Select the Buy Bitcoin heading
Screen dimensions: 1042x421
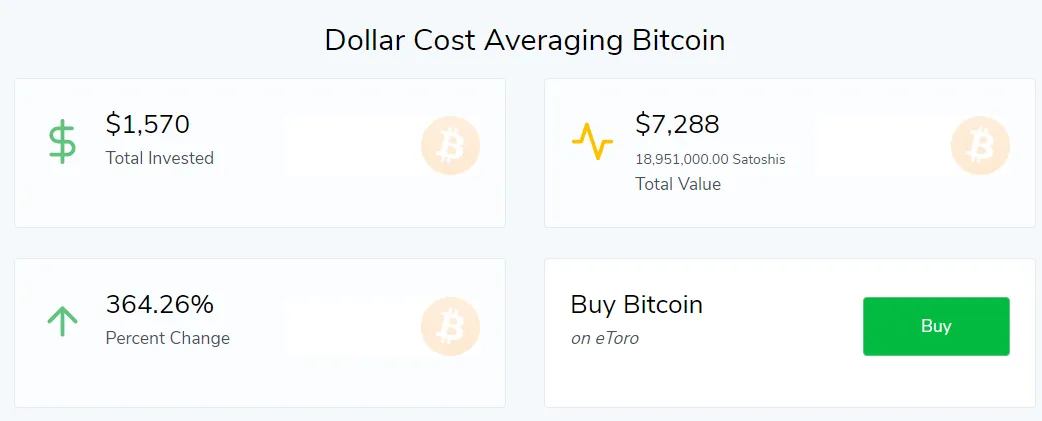pos(637,305)
